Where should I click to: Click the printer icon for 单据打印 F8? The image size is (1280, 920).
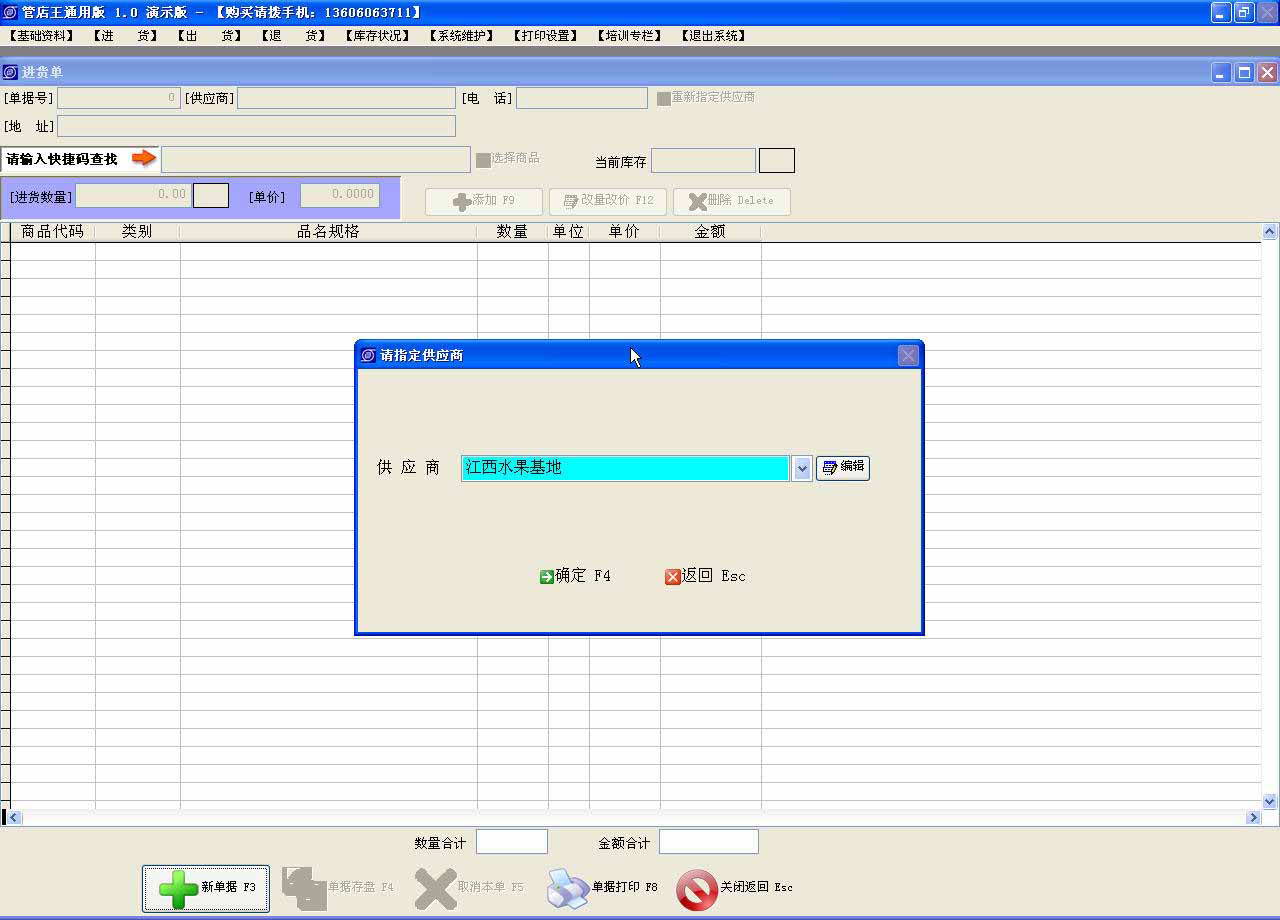568,889
